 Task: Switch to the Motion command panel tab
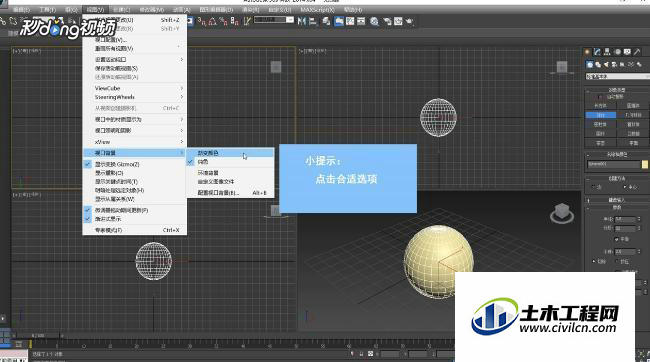coord(618,51)
